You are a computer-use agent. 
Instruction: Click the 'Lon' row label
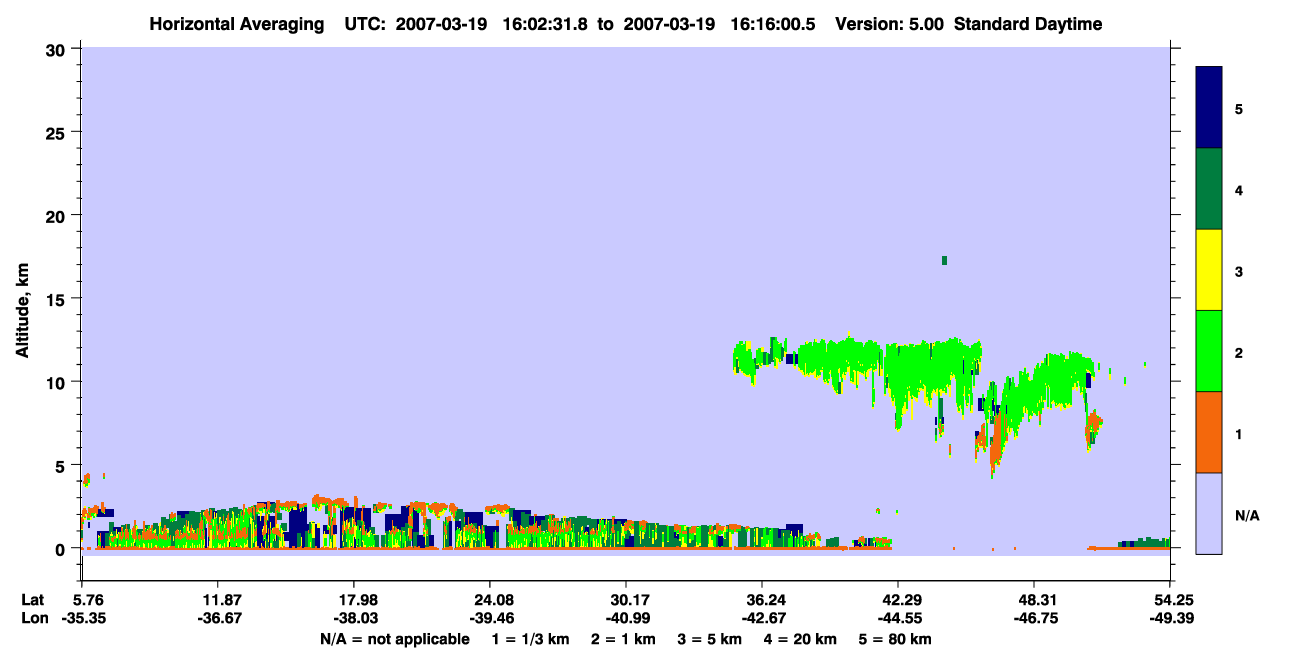pyautogui.click(x=33, y=619)
